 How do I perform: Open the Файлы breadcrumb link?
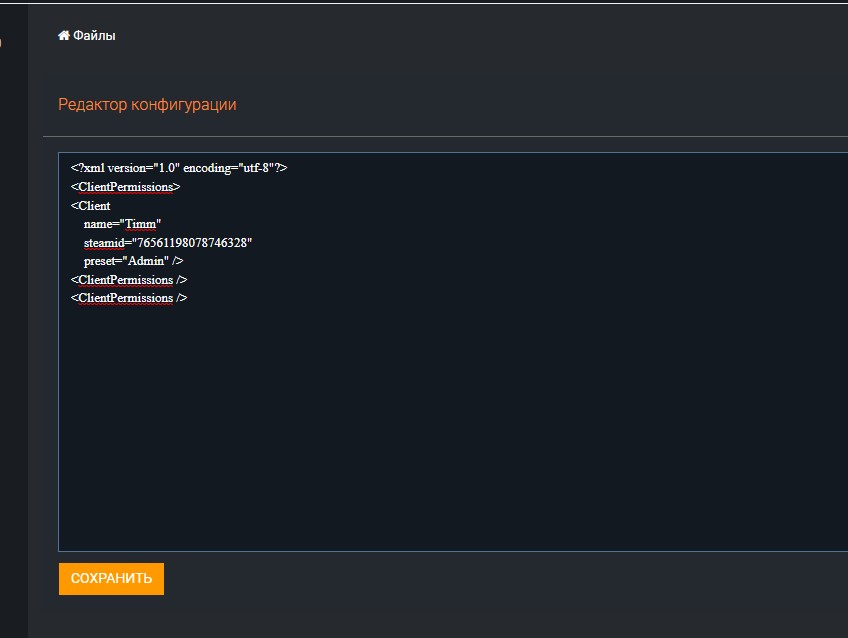[94, 36]
